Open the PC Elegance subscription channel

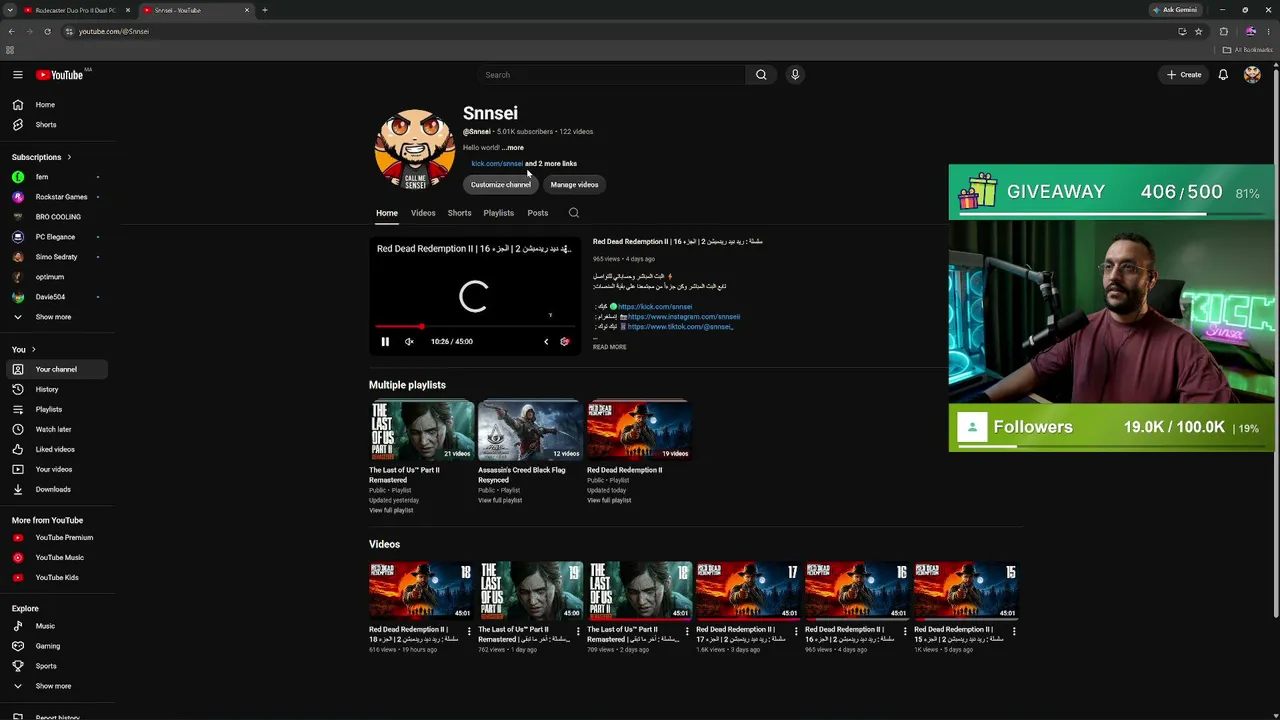click(56, 237)
